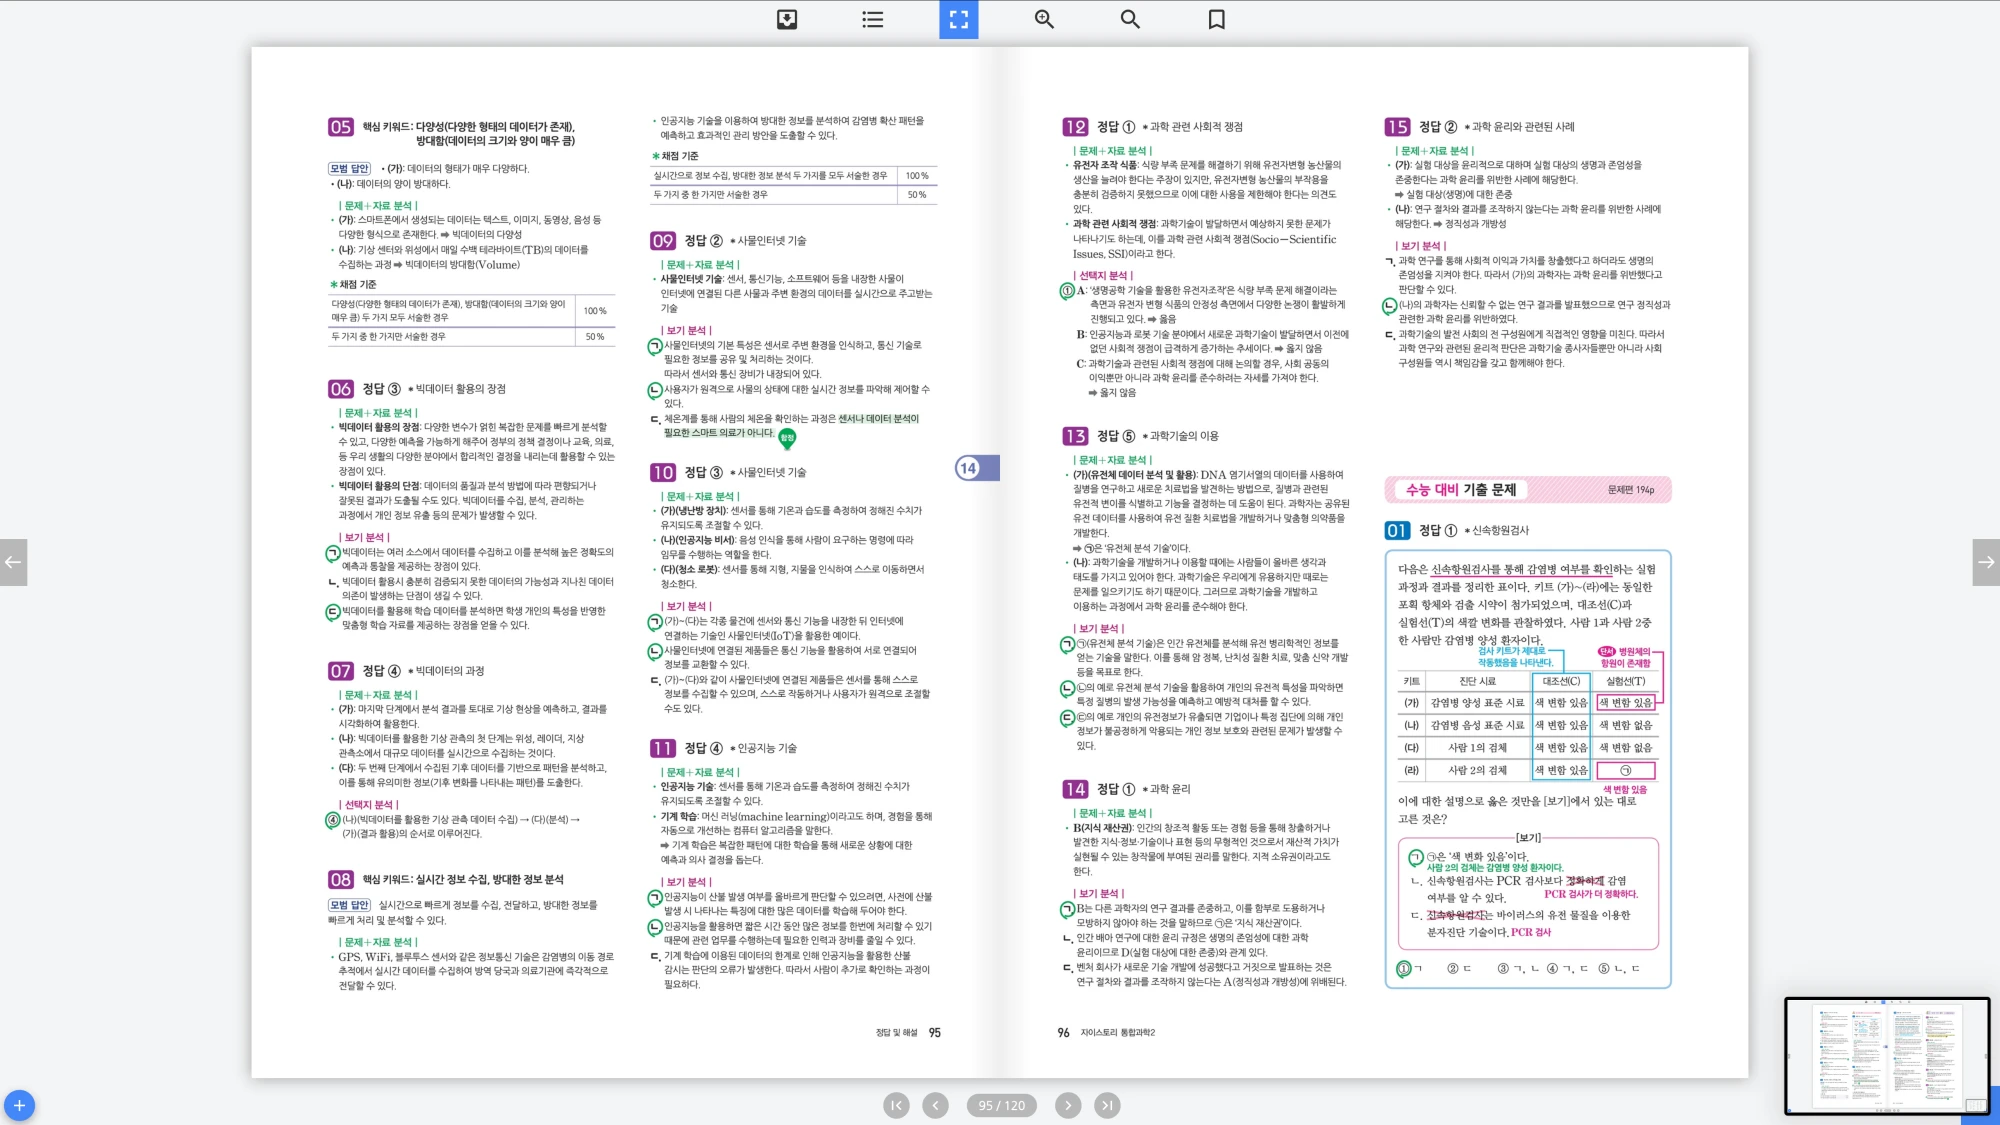2000x1125 pixels.
Task: Click the green marker after highlighted text
Action: click(787, 437)
